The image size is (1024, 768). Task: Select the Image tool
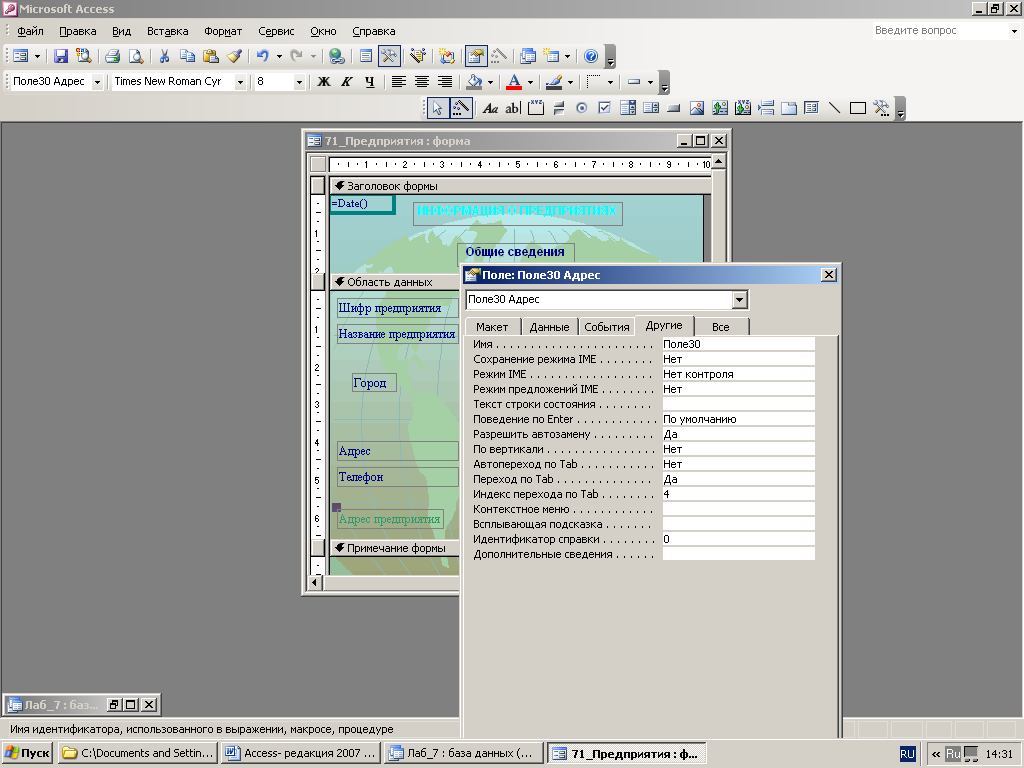[x=697, y=108]
